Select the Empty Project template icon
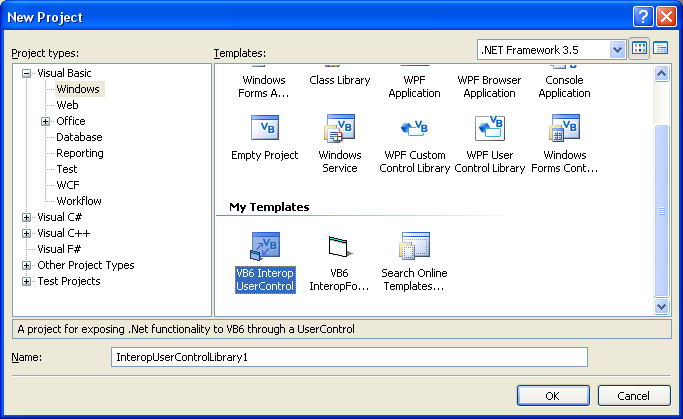This screenshot has height=419, width=683. click(x=265, y=128)
